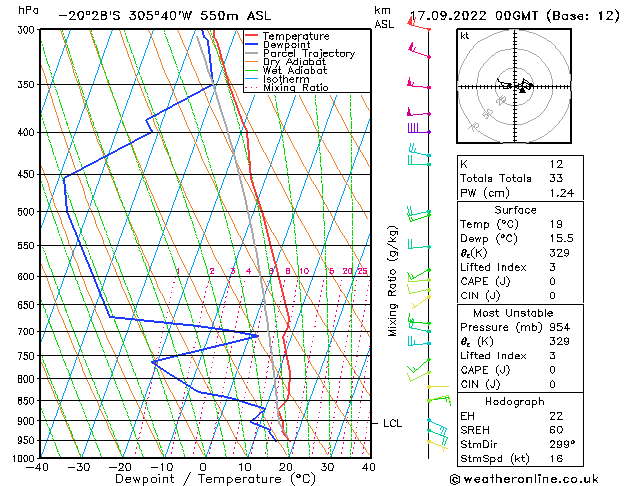Screen dimensions: 629x486
Task: Click the 0 temperature axis tick label
Action: pyautogui.click(x=203, y=467)
